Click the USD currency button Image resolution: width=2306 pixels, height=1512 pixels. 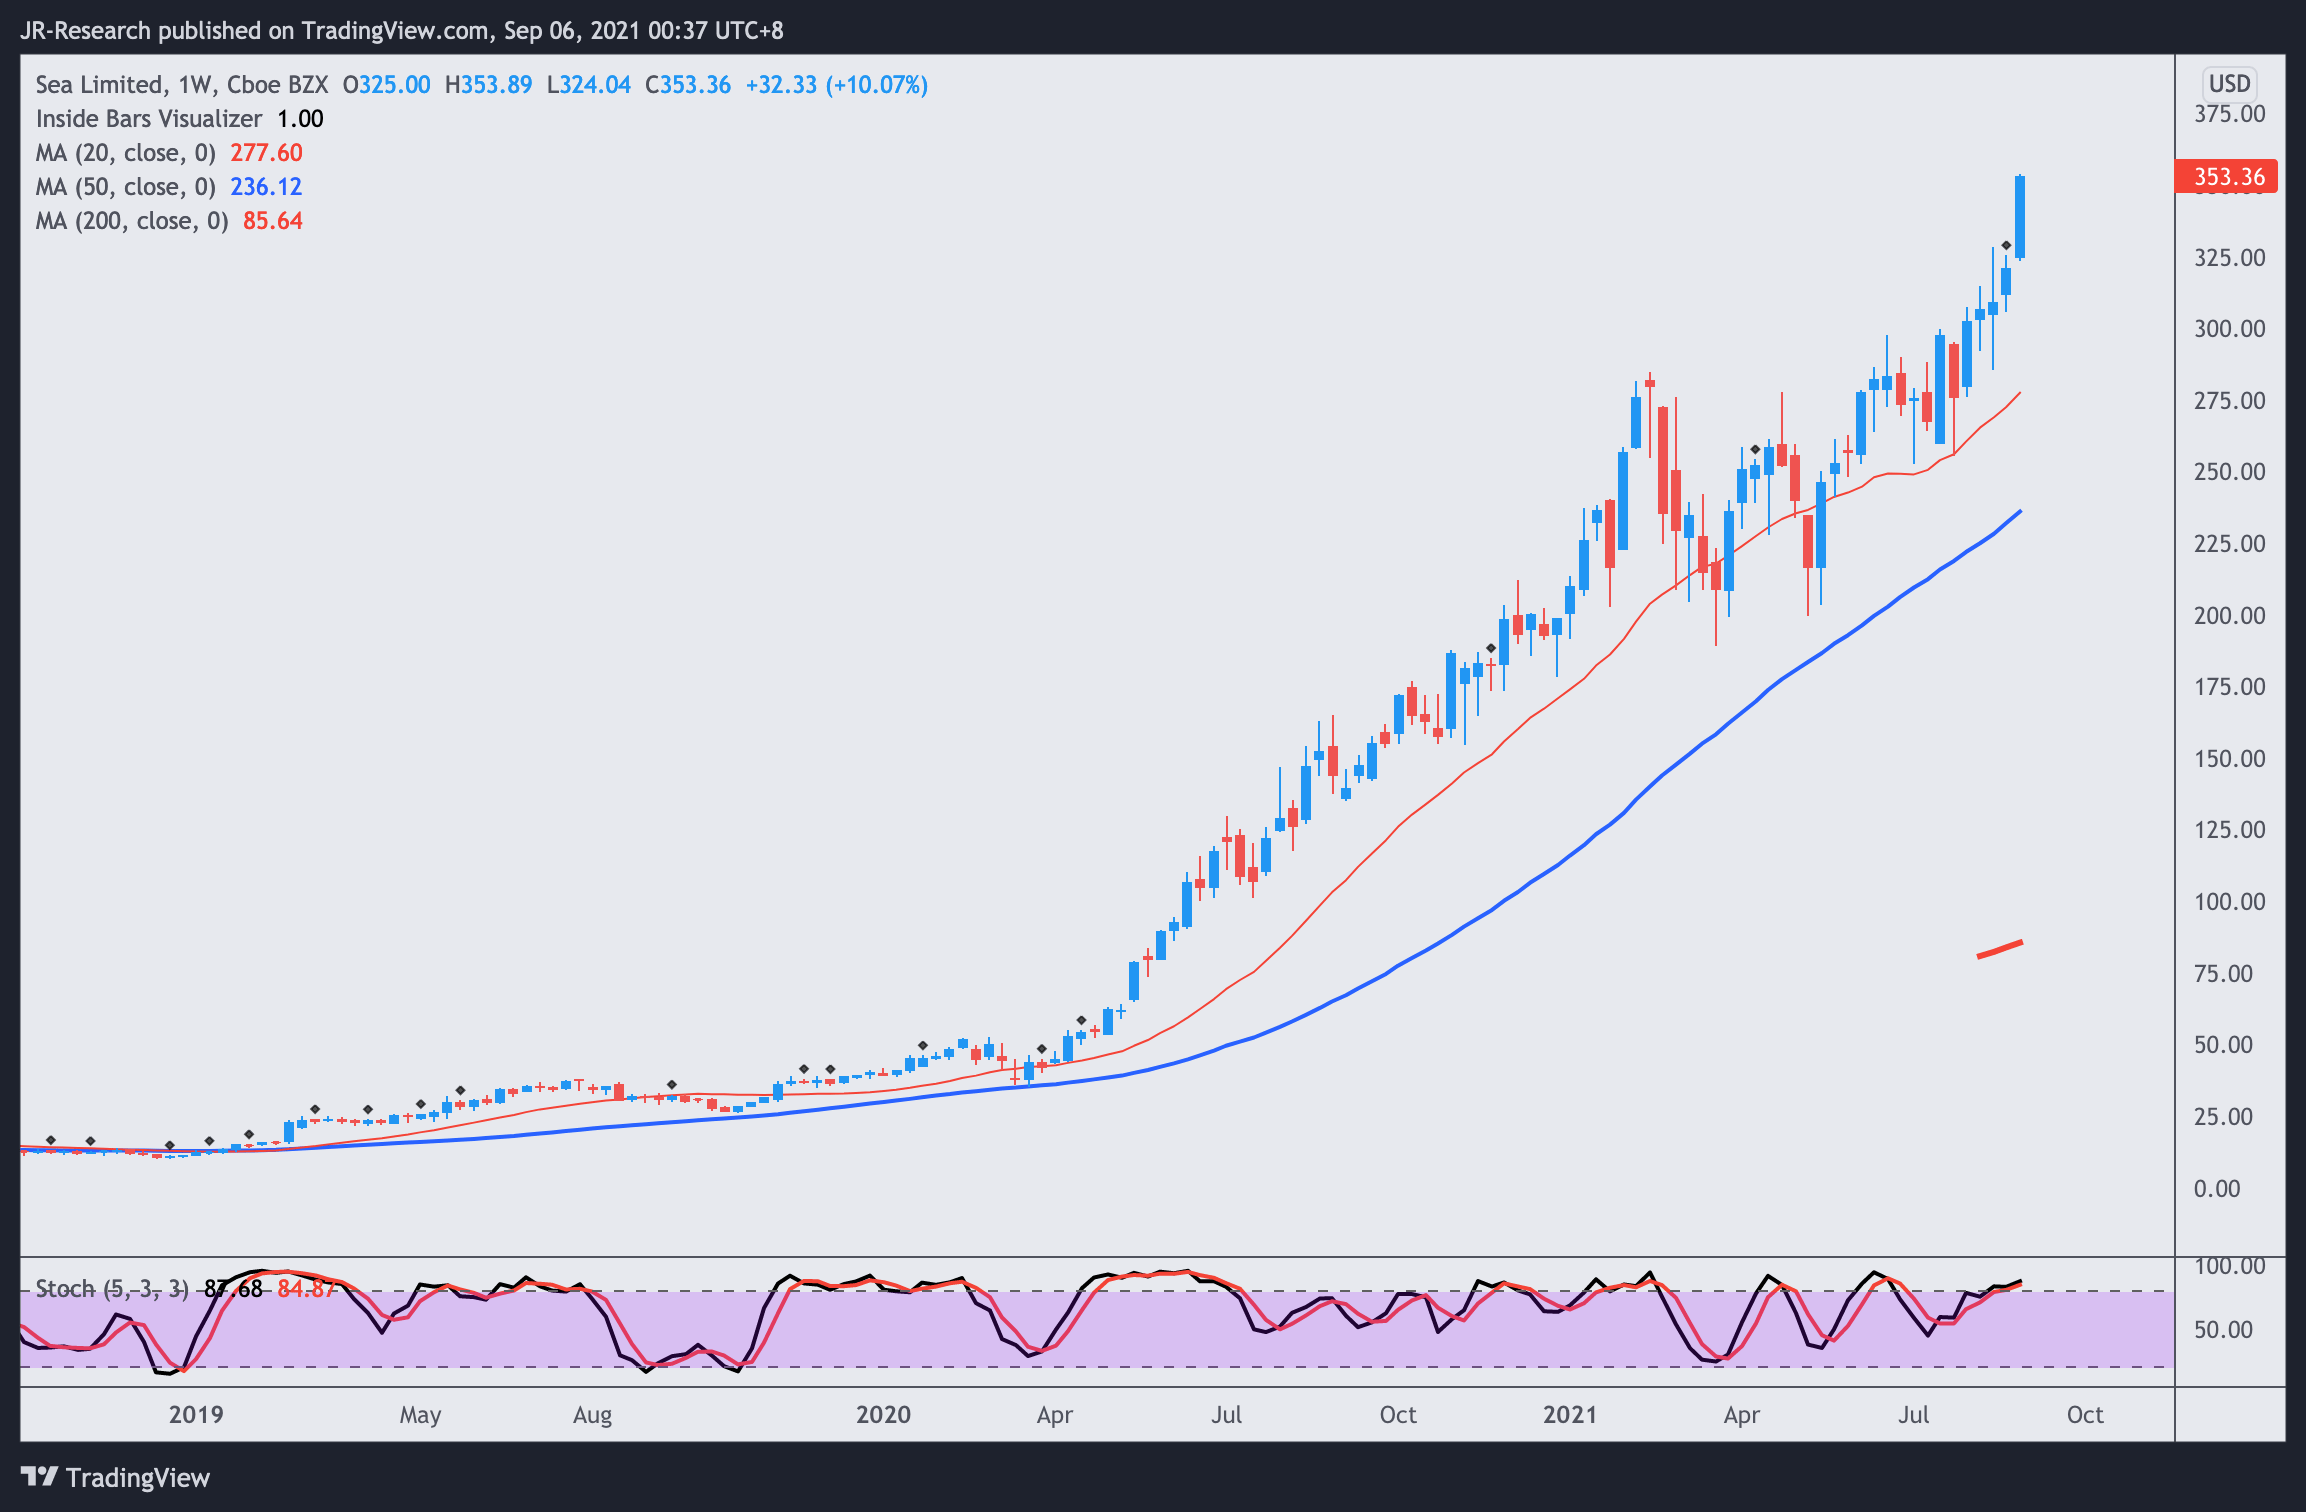point(2229,84)
